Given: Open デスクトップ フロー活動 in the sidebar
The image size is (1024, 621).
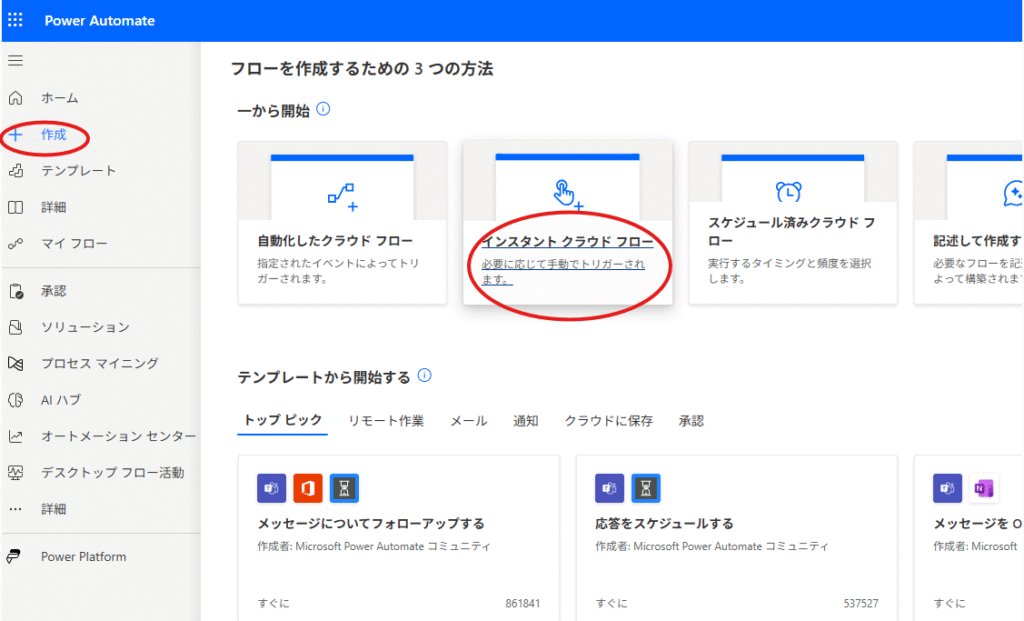Looking at the screenshot, I should point(112,473).
